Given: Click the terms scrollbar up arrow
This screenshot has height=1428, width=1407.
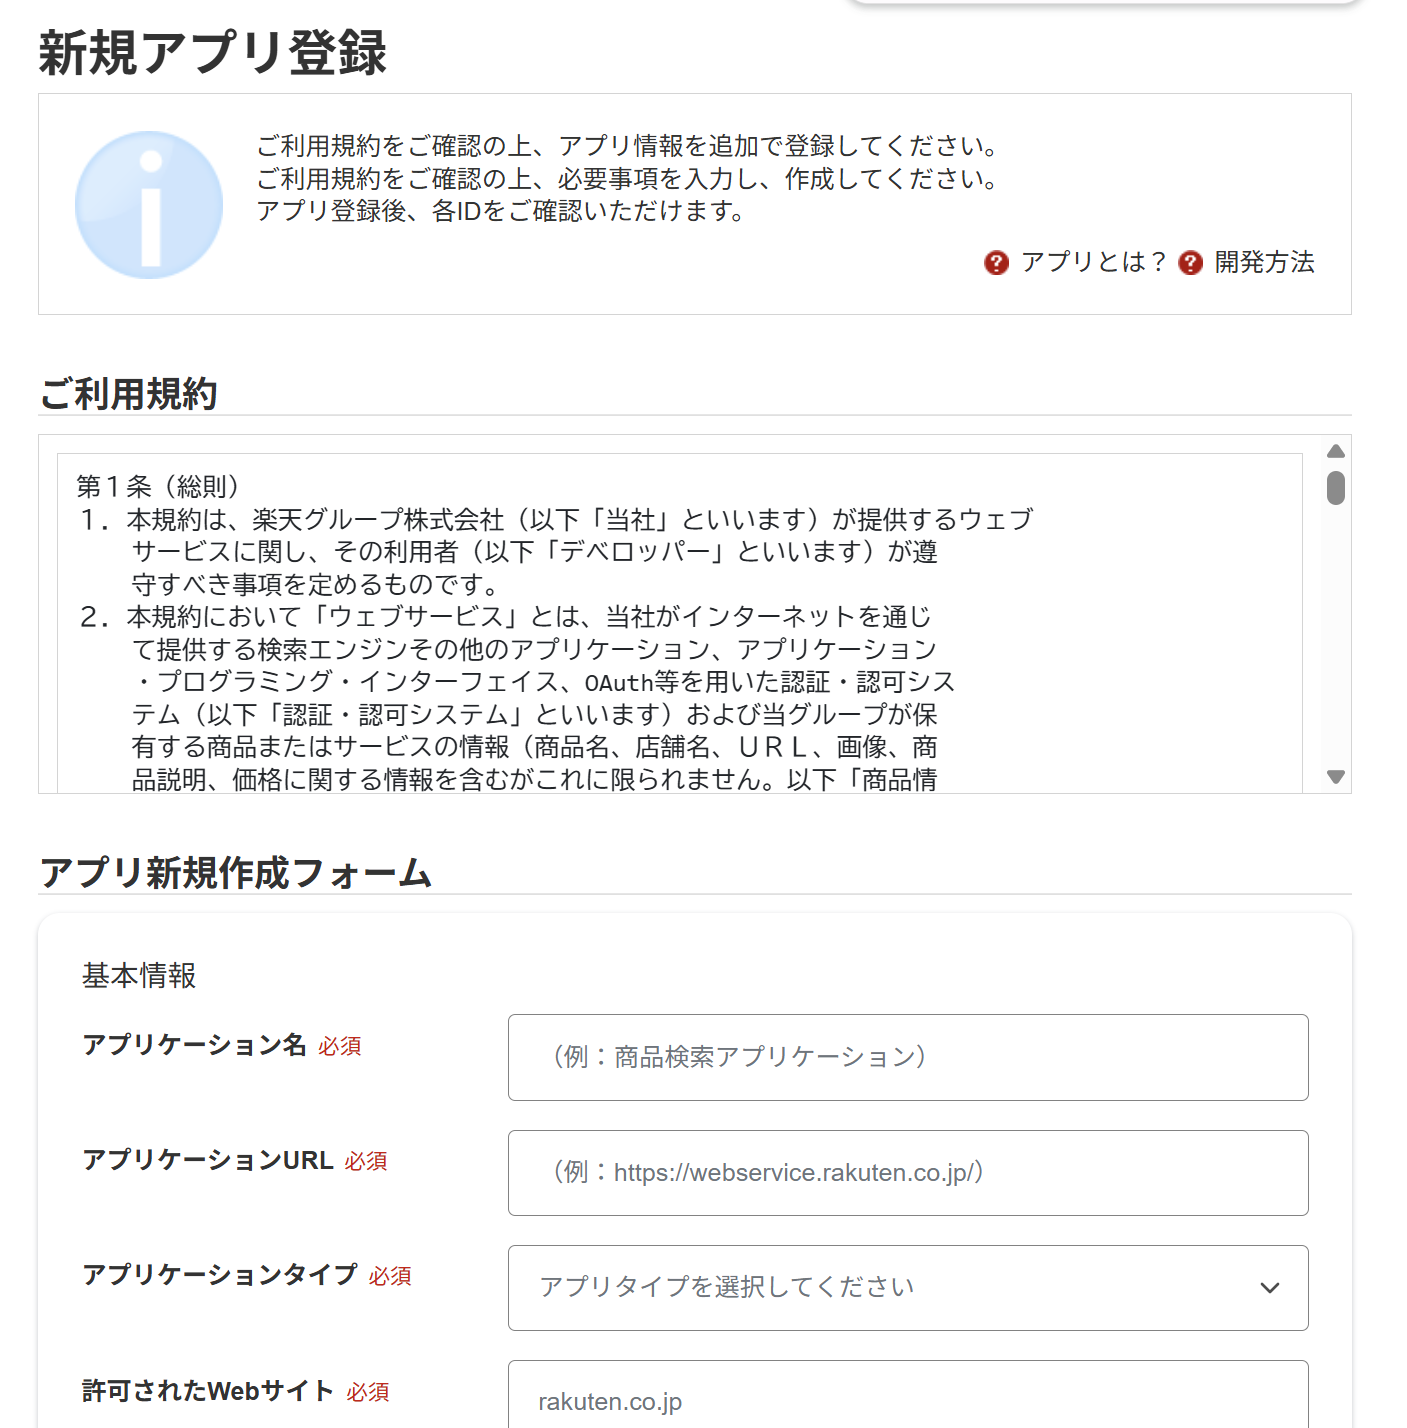Looking at the screenshot, I should pyautogui.click(x=1336, y=451).
